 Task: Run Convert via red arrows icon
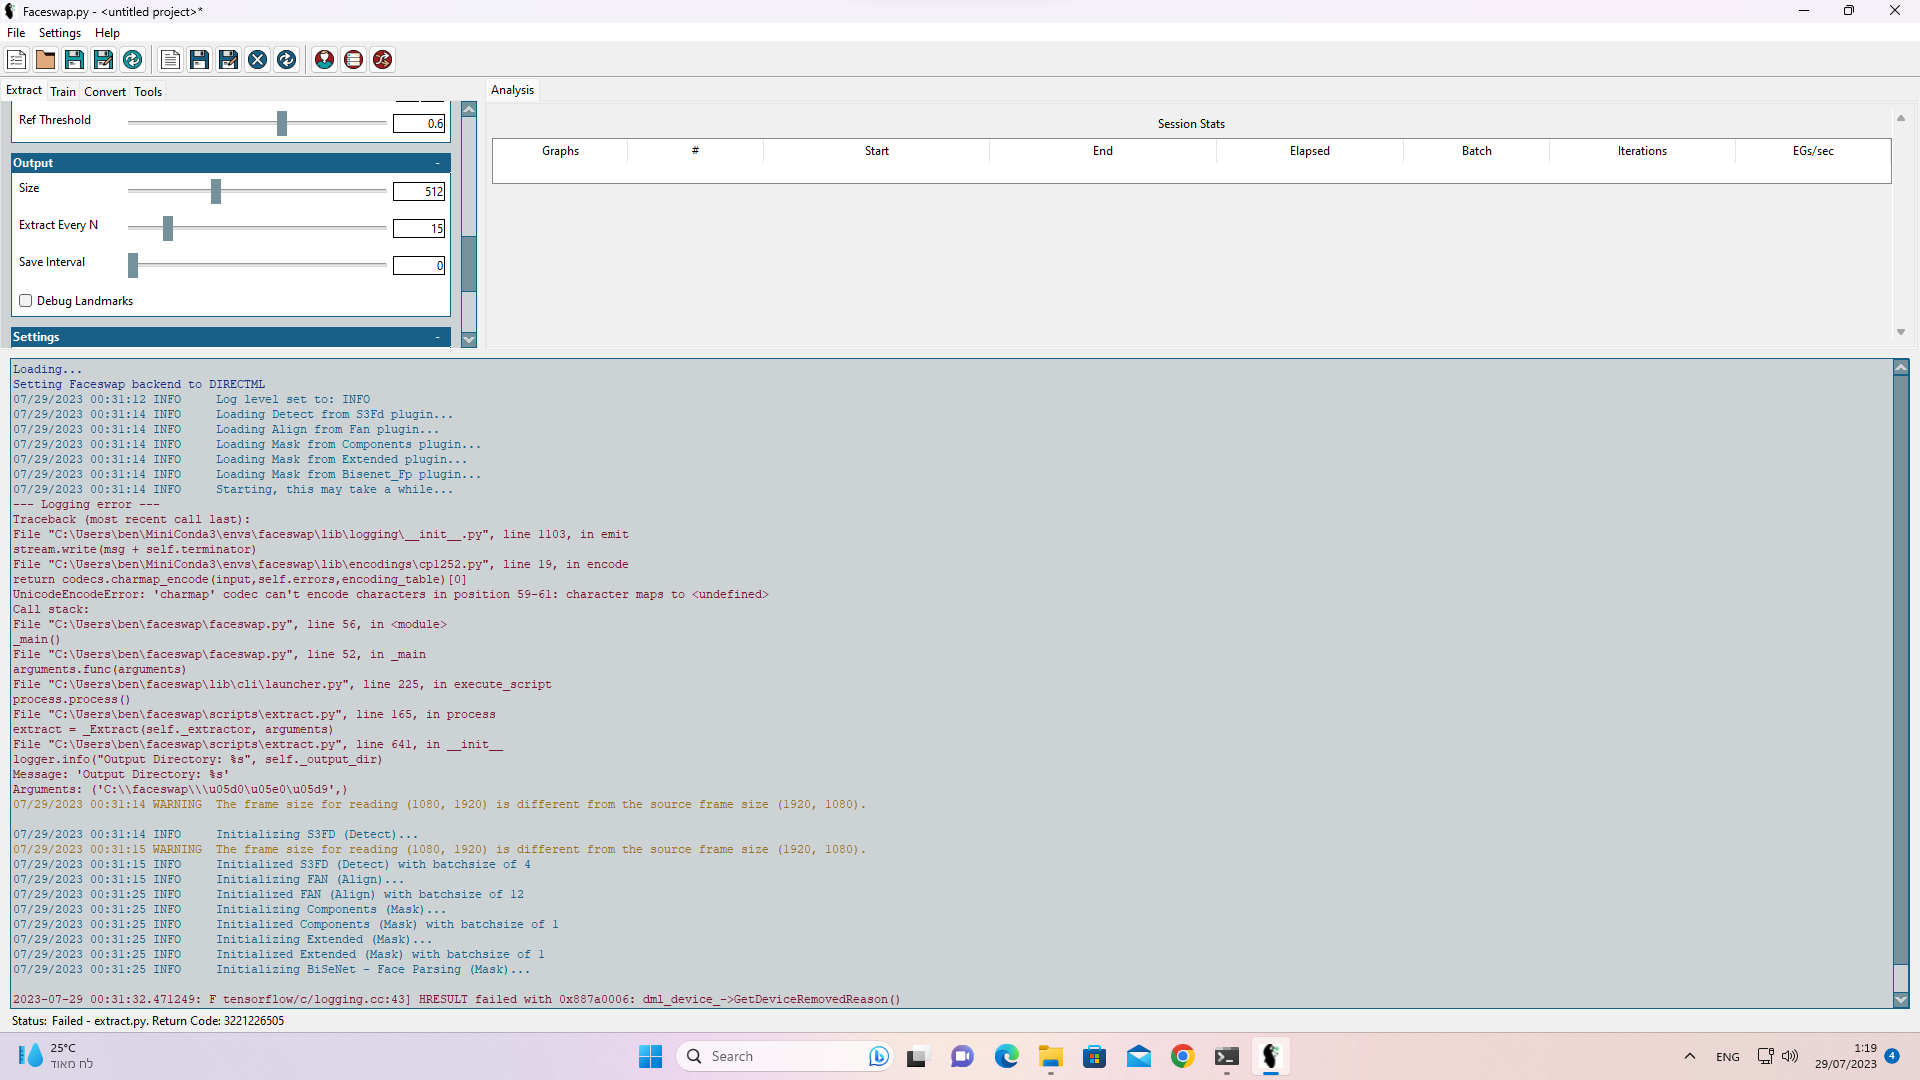(383, 60)
